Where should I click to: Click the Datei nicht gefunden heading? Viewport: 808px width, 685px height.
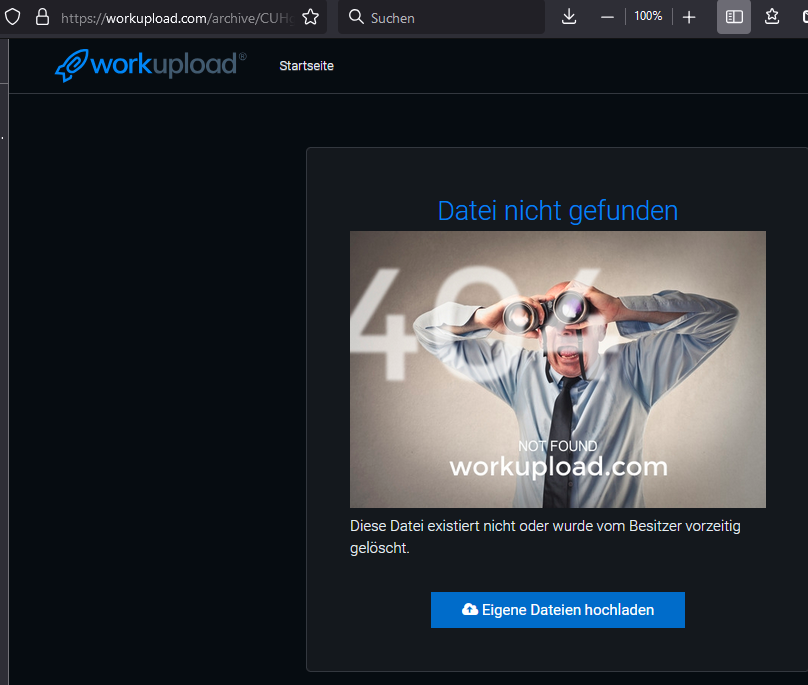(x=558, y=211)
